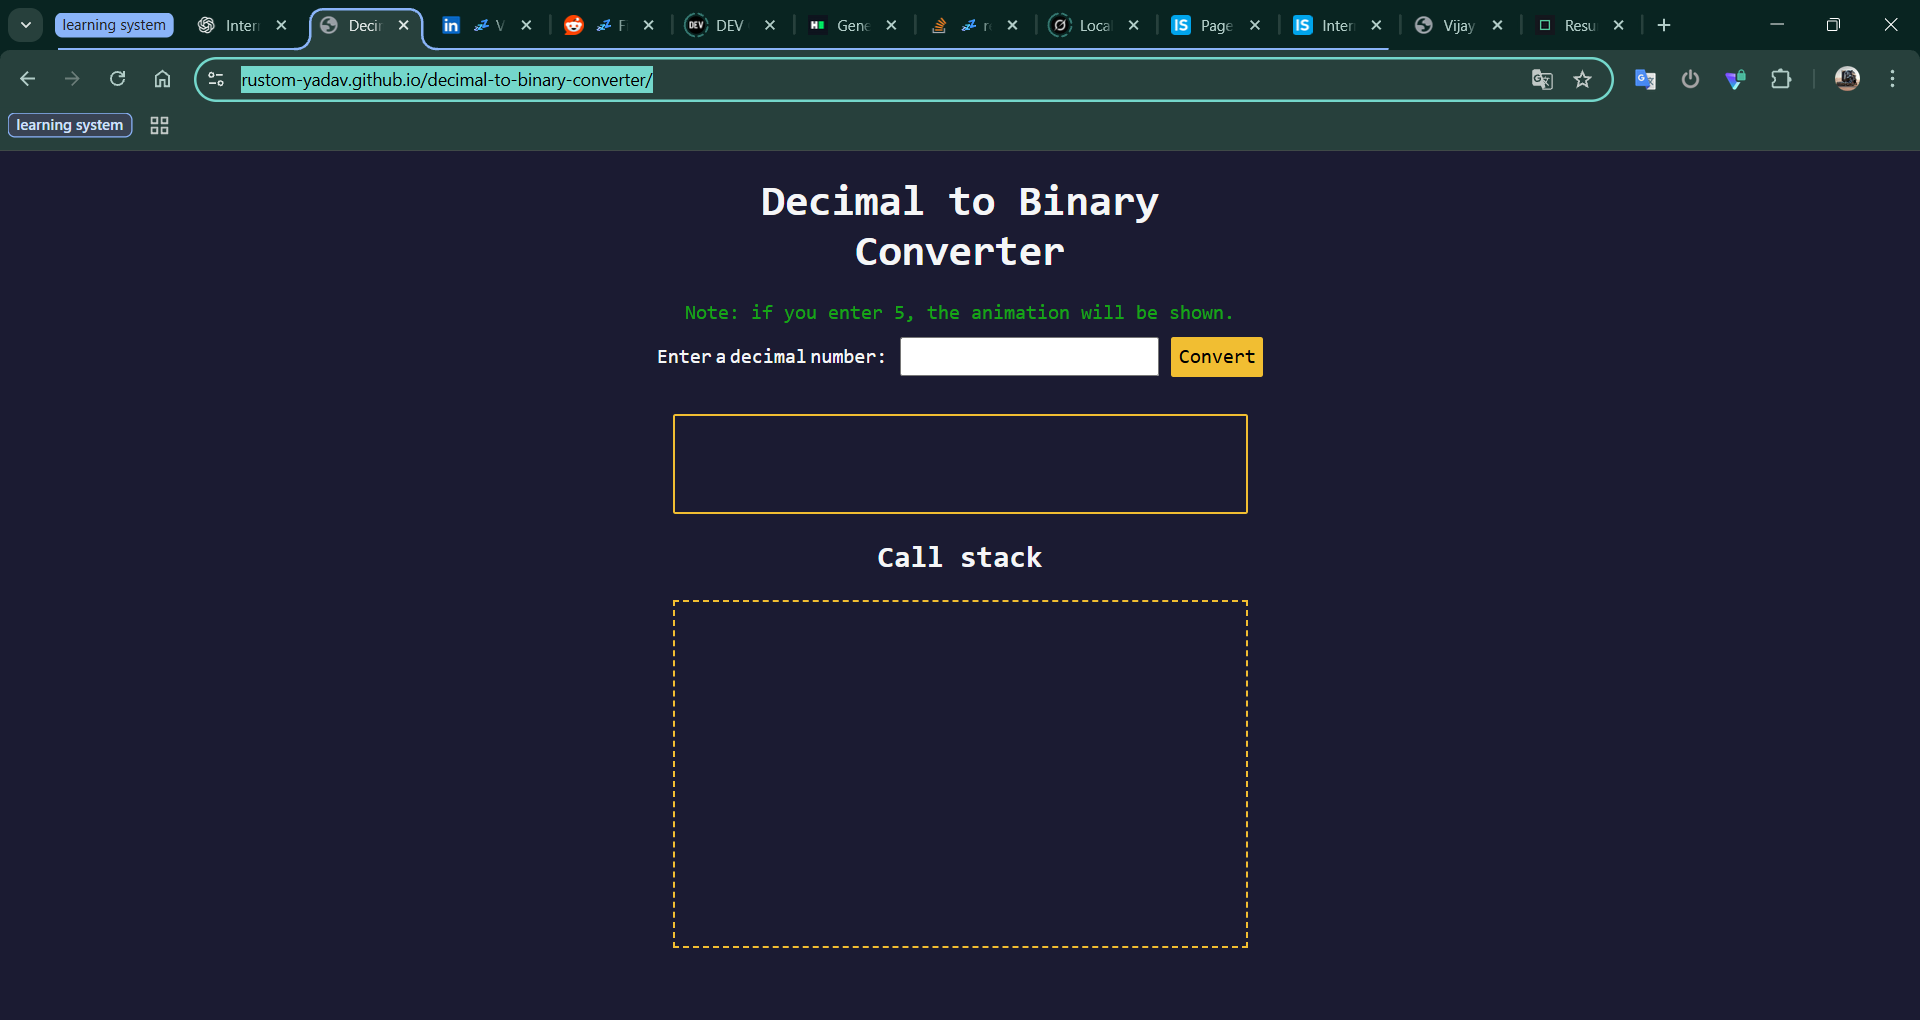Minimize the browser window

click(1777, 25)
